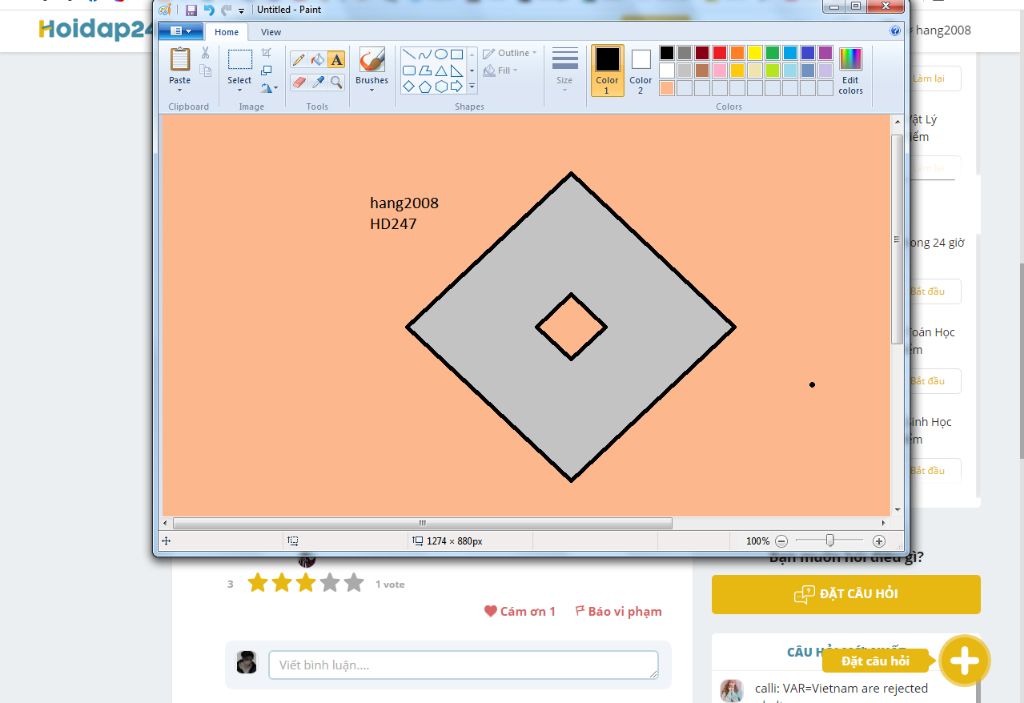Click the Resize icon in Image group

pyautogui.click(x=266, y=70)
